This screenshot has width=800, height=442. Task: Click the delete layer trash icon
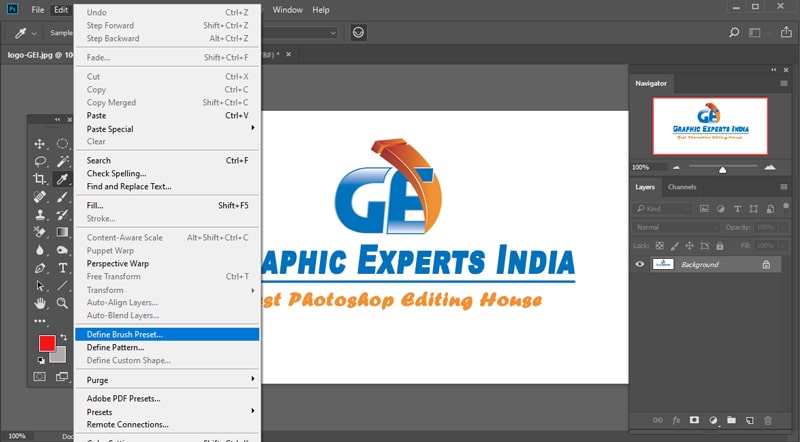click(768, 420)
